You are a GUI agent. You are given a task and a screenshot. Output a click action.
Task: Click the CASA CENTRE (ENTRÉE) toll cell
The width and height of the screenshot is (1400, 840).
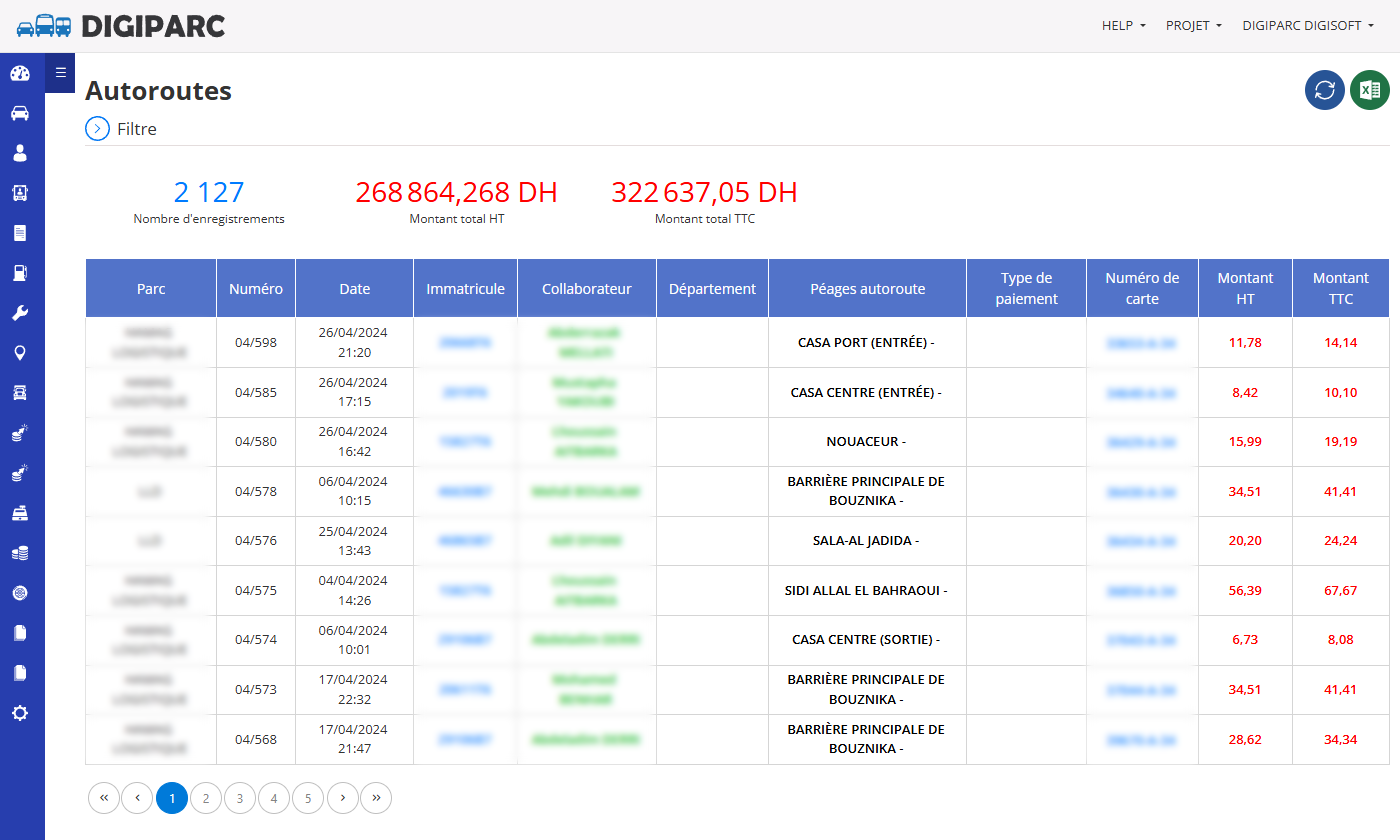coord(866,393)
